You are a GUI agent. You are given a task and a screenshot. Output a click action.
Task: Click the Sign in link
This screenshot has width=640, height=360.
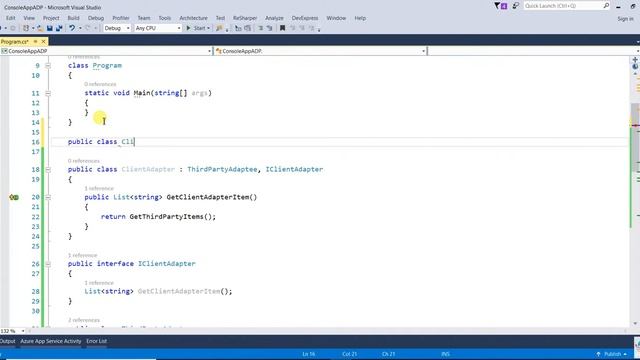coord(625,19)
